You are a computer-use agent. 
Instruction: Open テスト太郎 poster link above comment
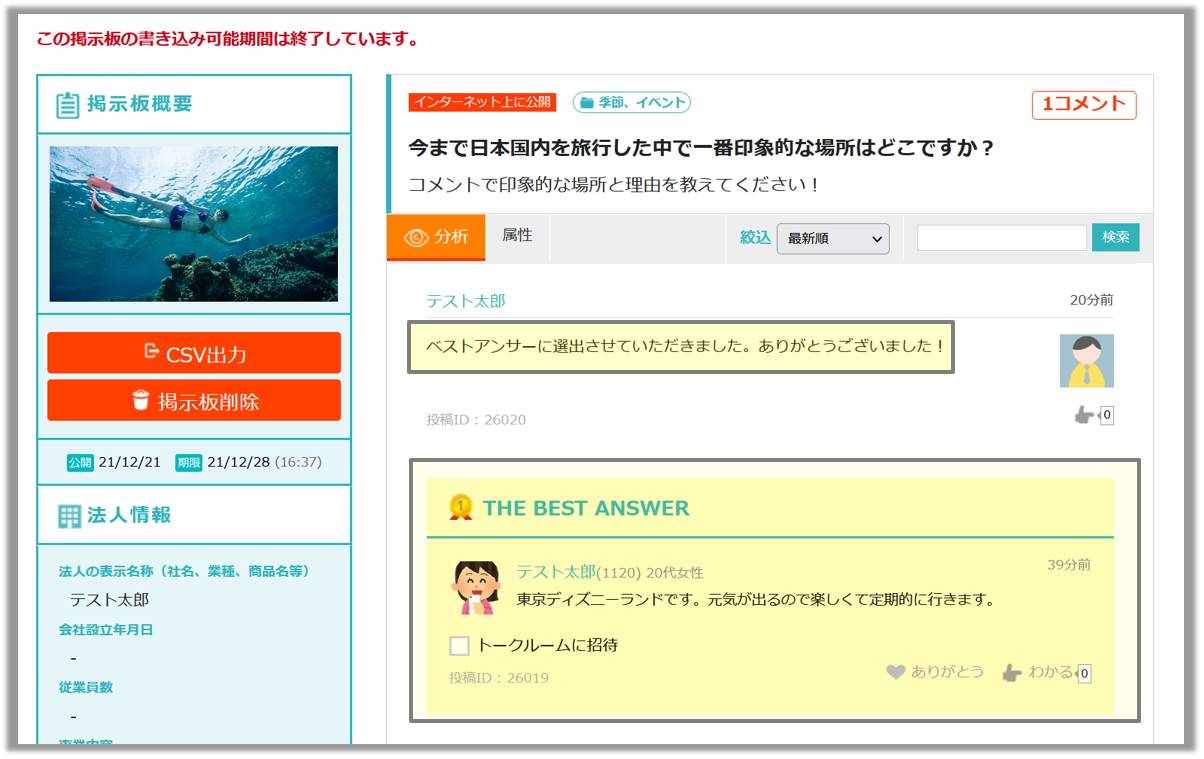coord(466,300)
